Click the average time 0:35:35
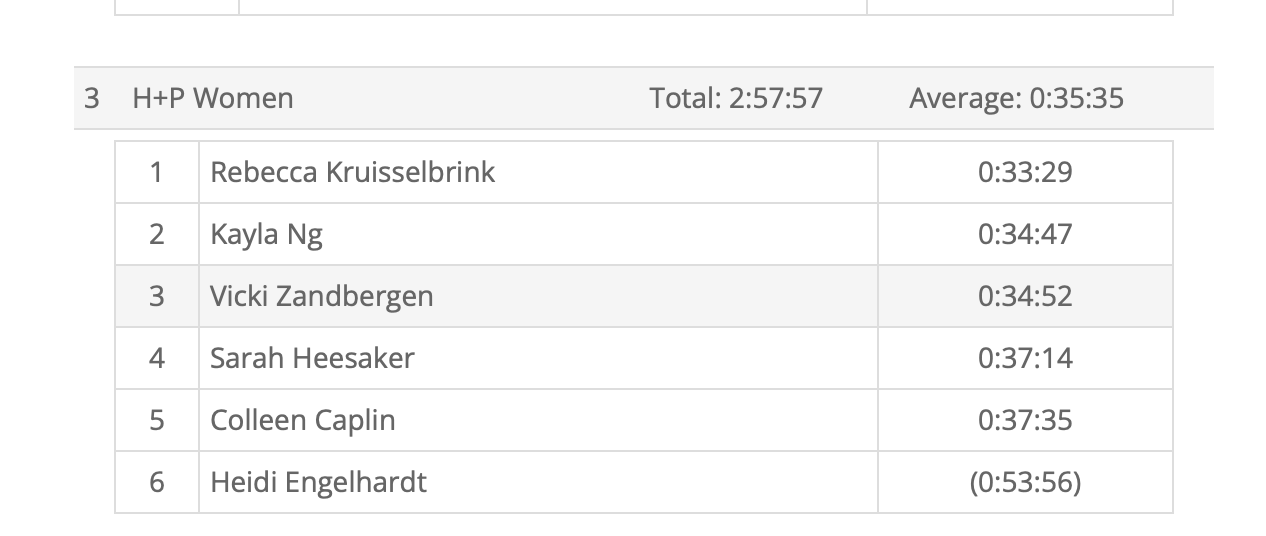1266x536 pixels. click(1016, 98)
